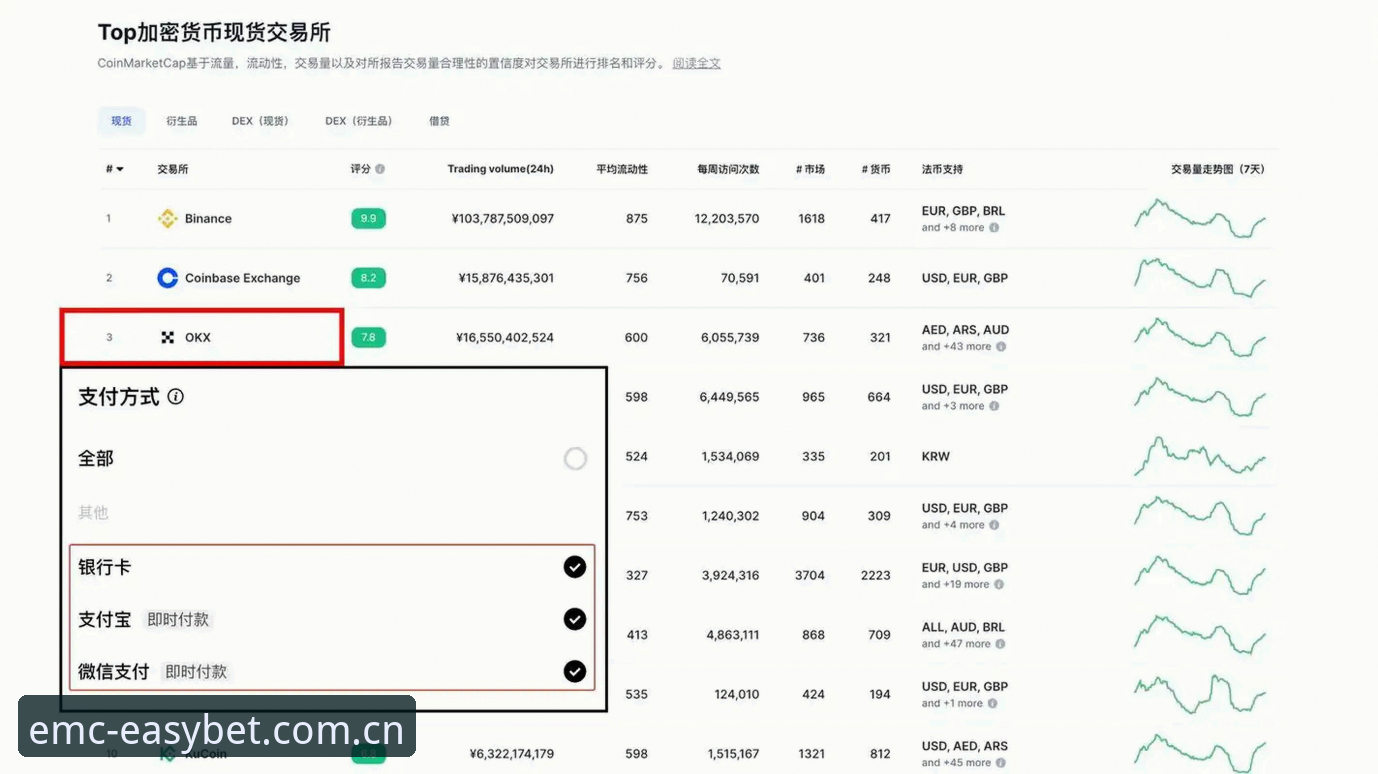Screen dimensions: 1378x774
Task: Click EUR, GBP, BRL fiat cell
Action: tap(963, 211)
